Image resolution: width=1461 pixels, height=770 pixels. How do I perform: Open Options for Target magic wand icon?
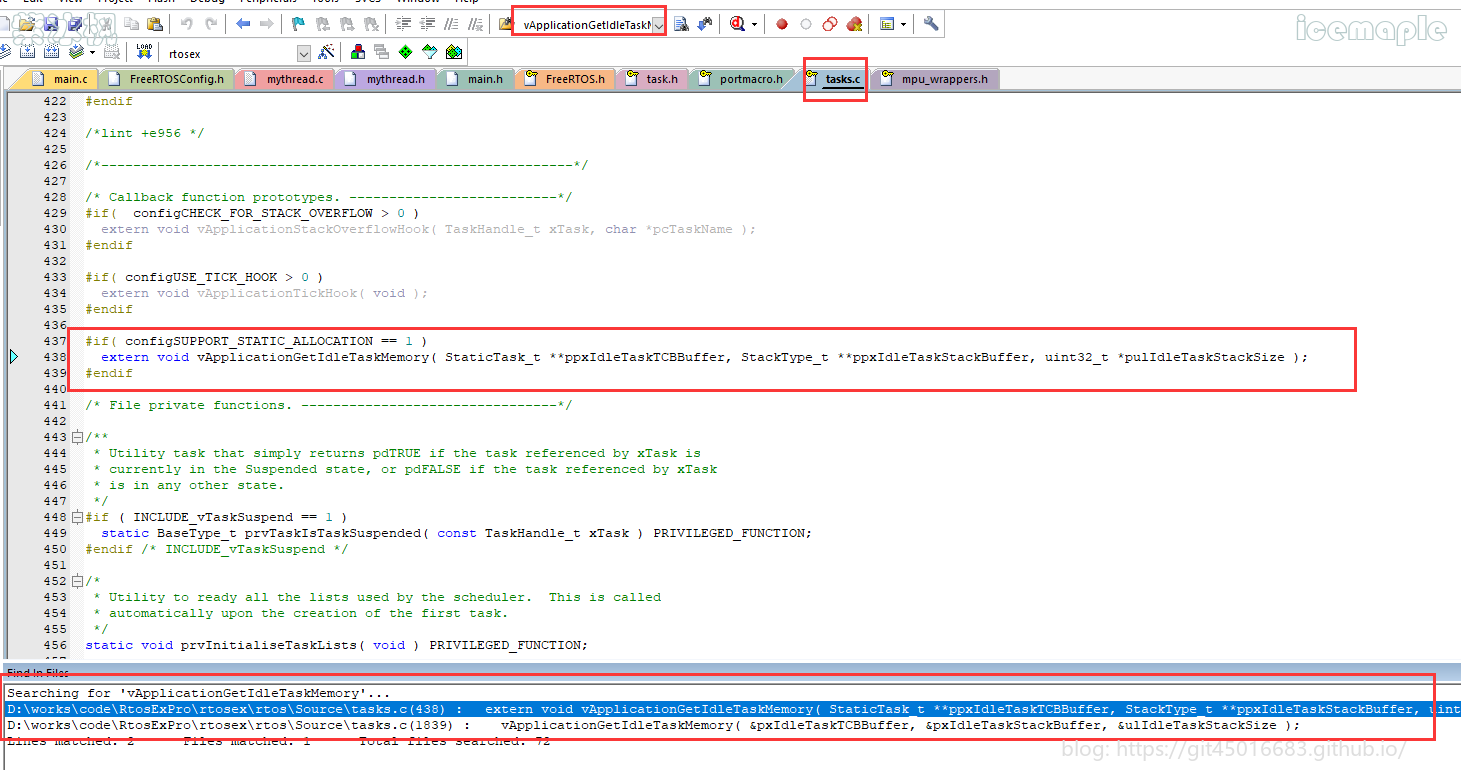click(x=326, y=52)
